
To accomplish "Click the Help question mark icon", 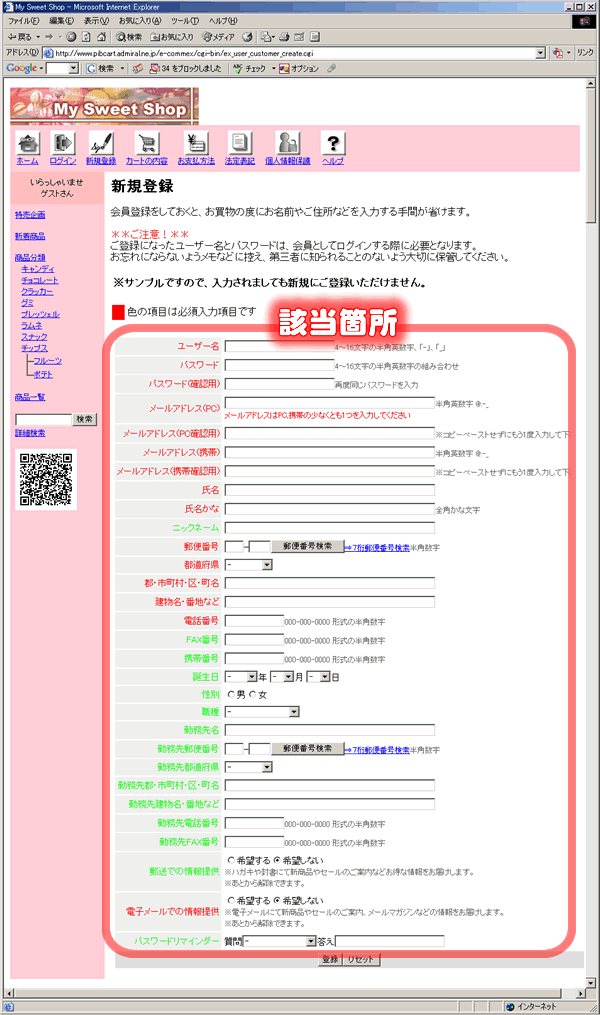I will point(333,143).
